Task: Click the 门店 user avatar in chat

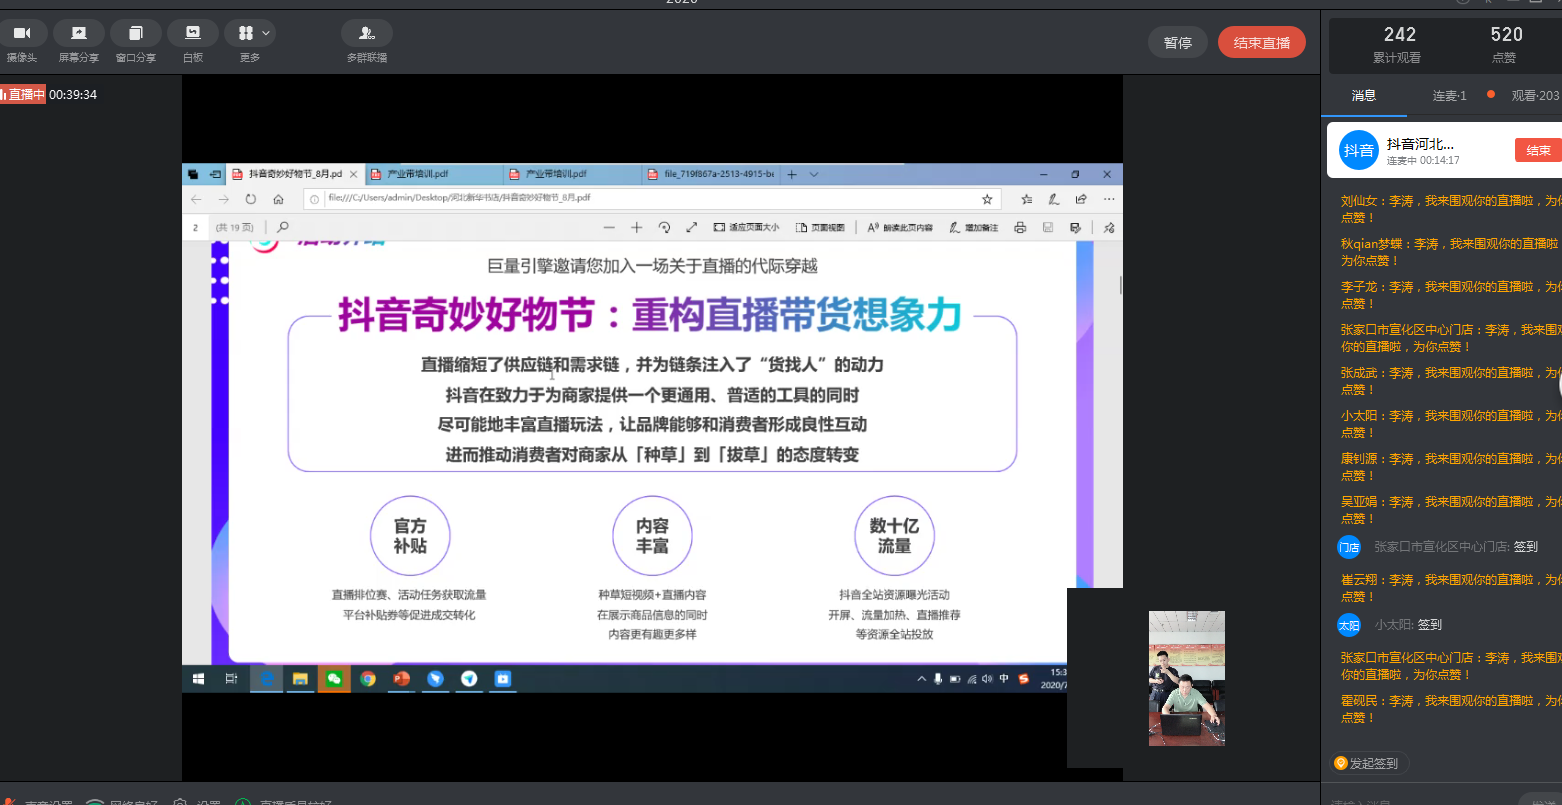Action: [x=1349, y=547]
